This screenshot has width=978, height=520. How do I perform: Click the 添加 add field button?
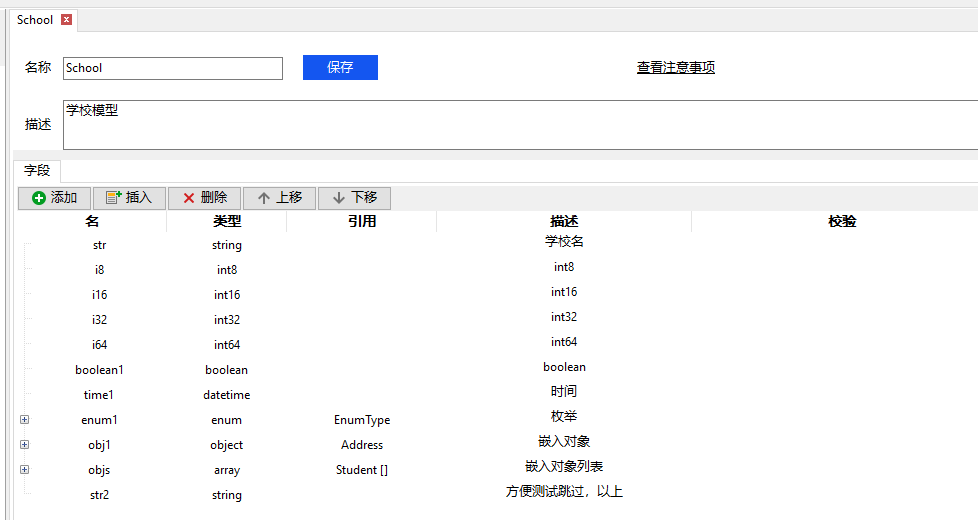coord(54,198)
